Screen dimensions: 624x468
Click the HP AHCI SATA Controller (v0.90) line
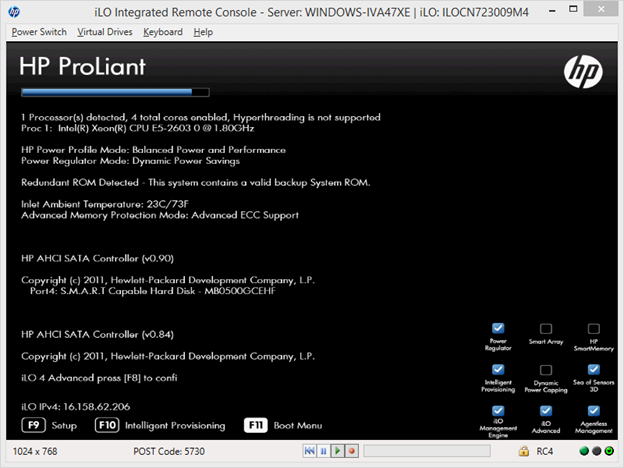pyautogui.click(x=97, y=258)
